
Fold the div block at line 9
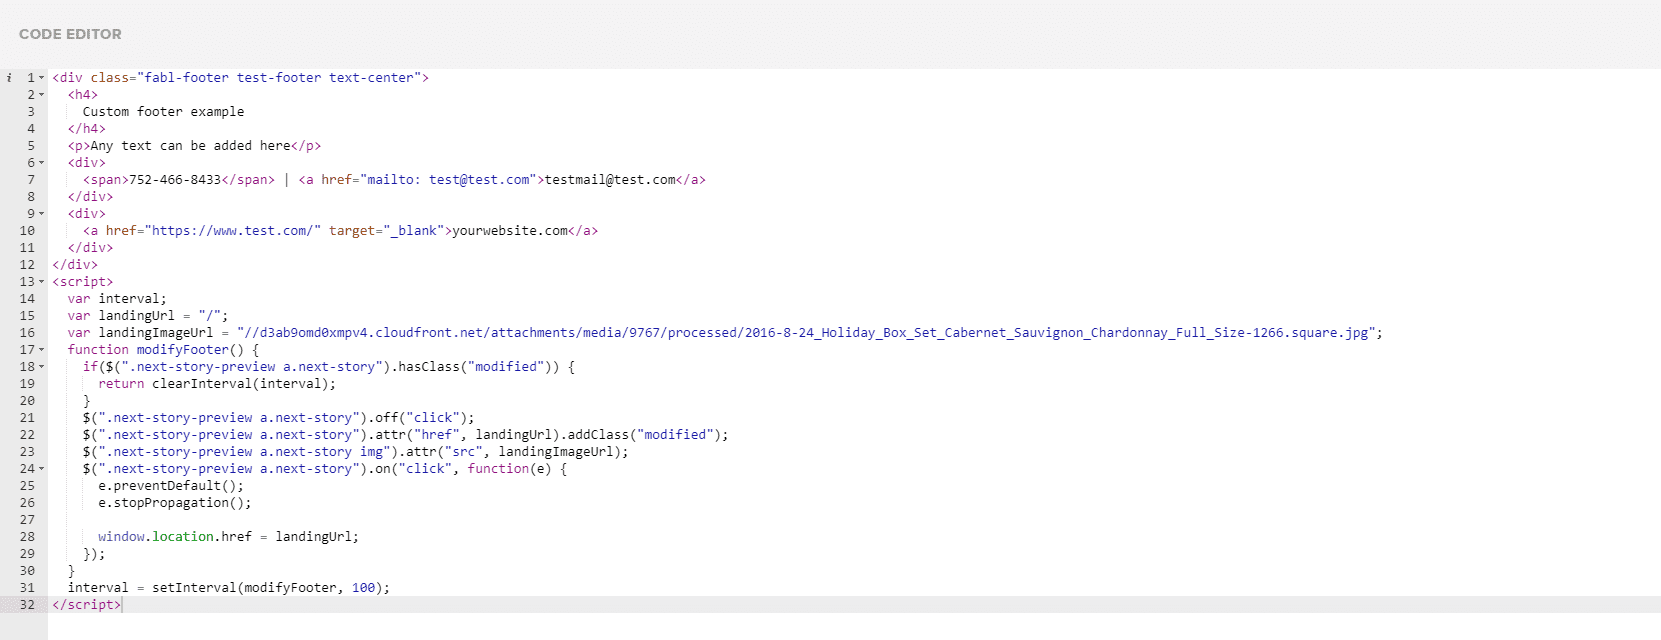tap(42, 214)
